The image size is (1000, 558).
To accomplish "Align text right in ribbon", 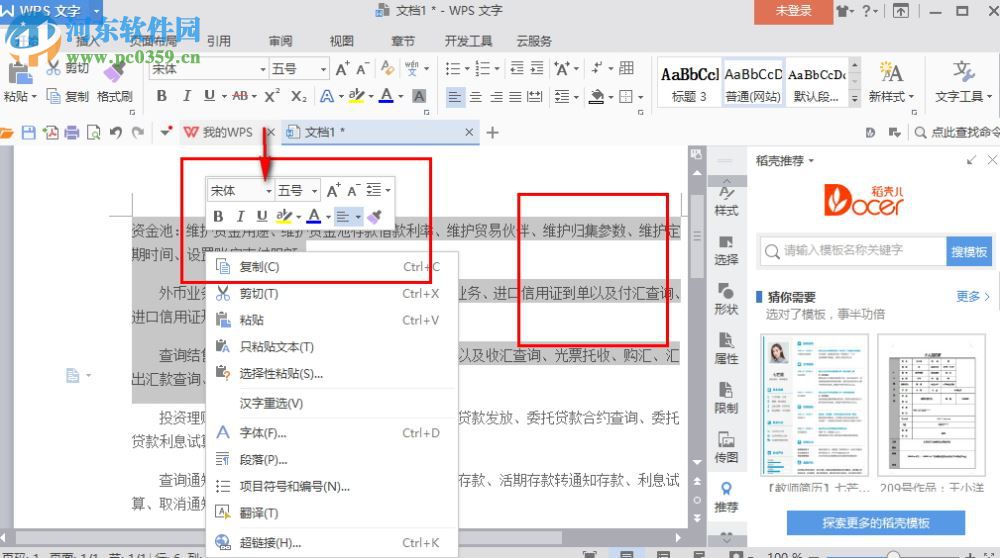I will (x=496, y=97).
